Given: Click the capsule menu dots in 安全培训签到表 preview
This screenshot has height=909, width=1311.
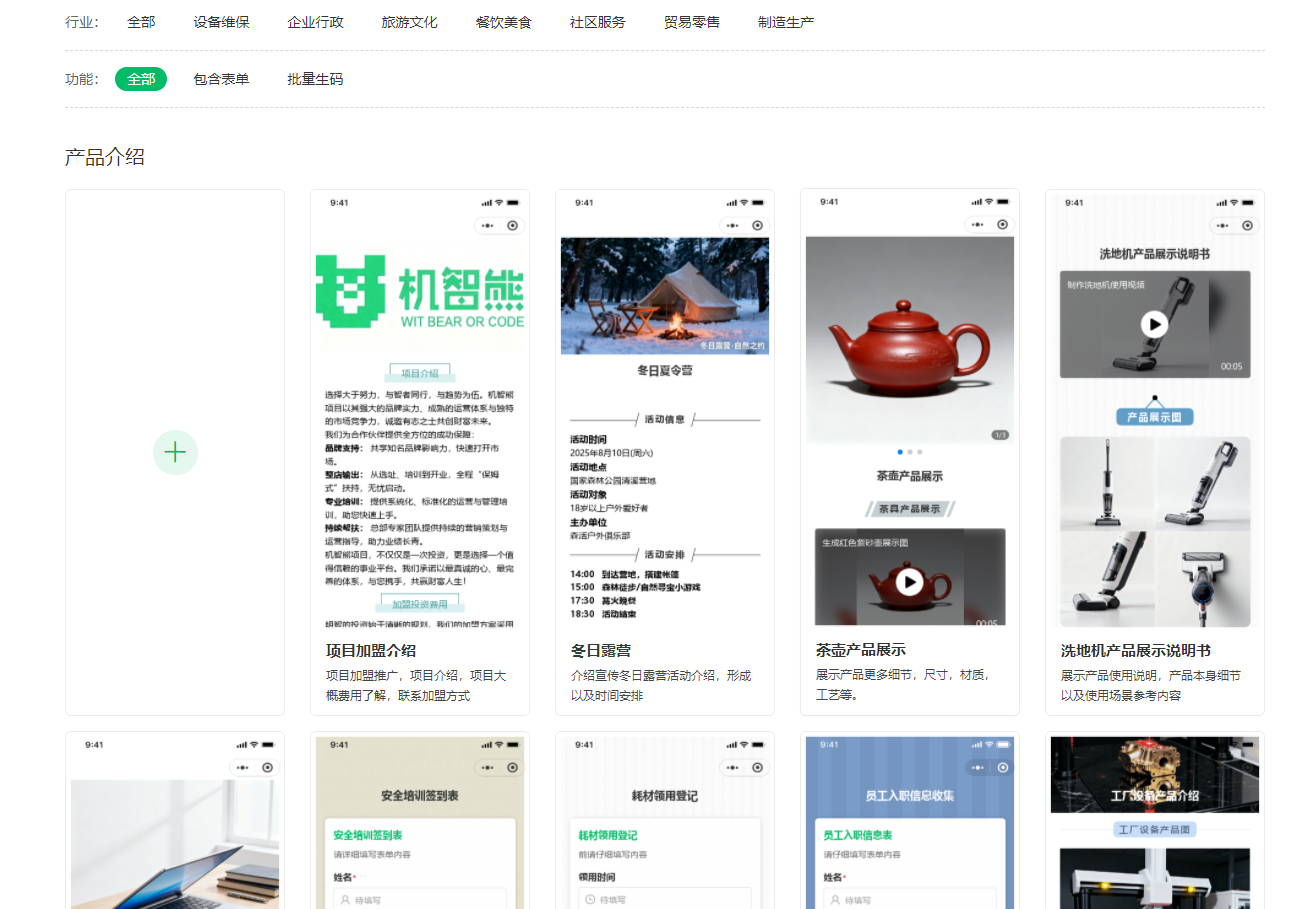Looking at the screenshot, I should pyautogui.click(x=488, y=768).
